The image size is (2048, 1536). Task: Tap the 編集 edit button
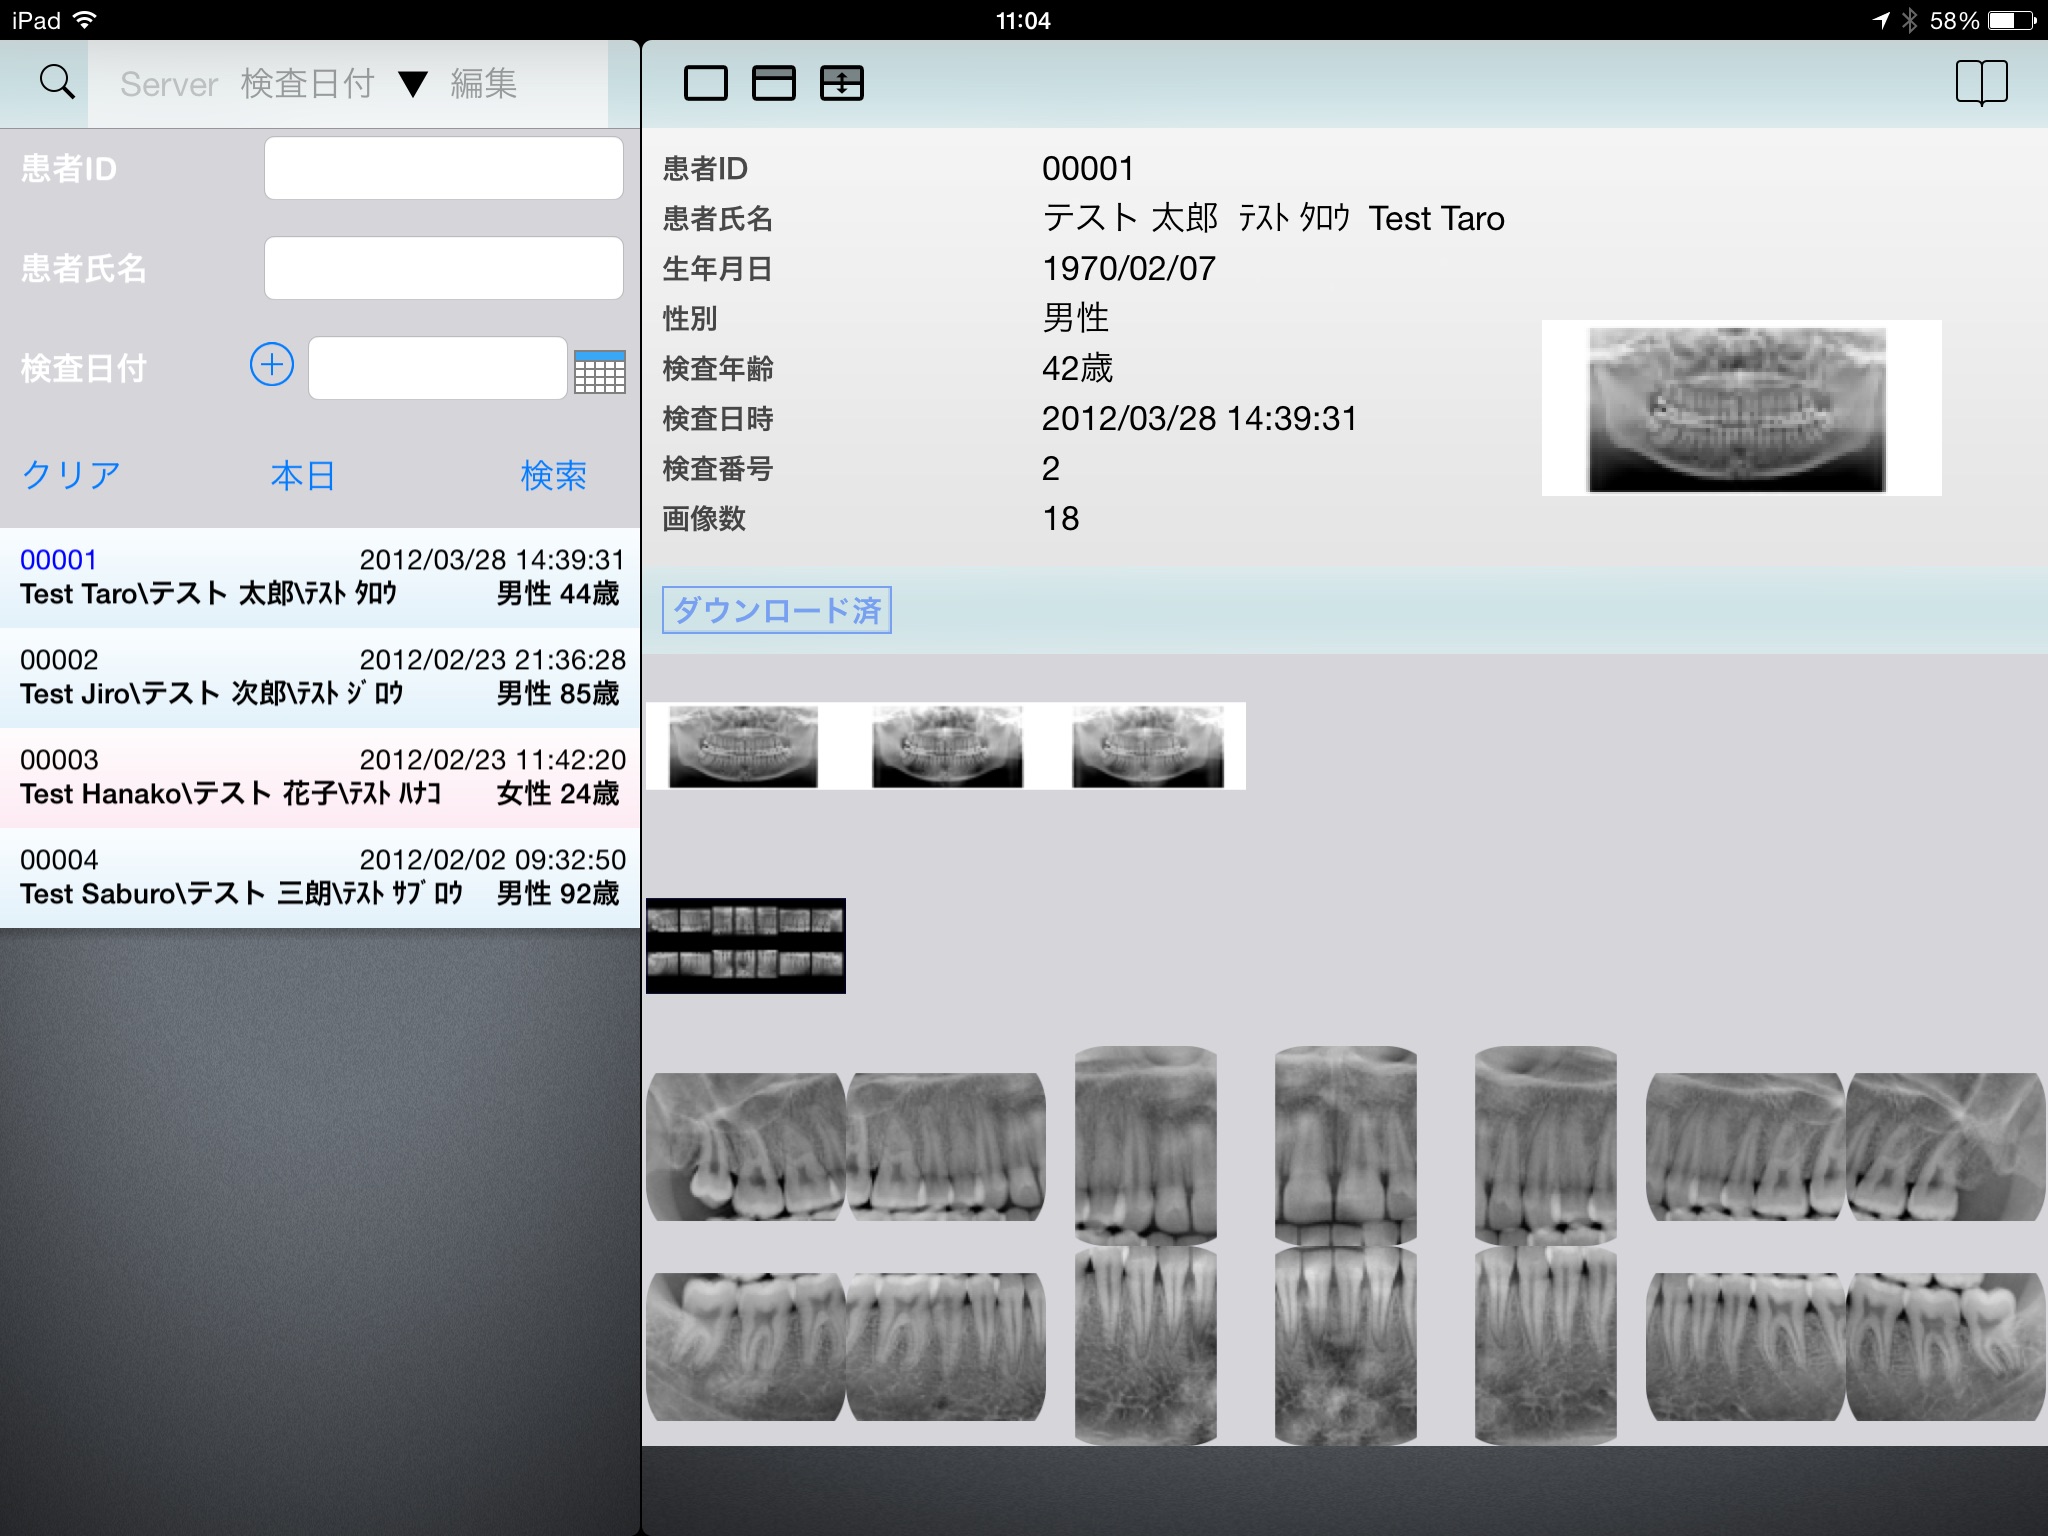(484, 84)
